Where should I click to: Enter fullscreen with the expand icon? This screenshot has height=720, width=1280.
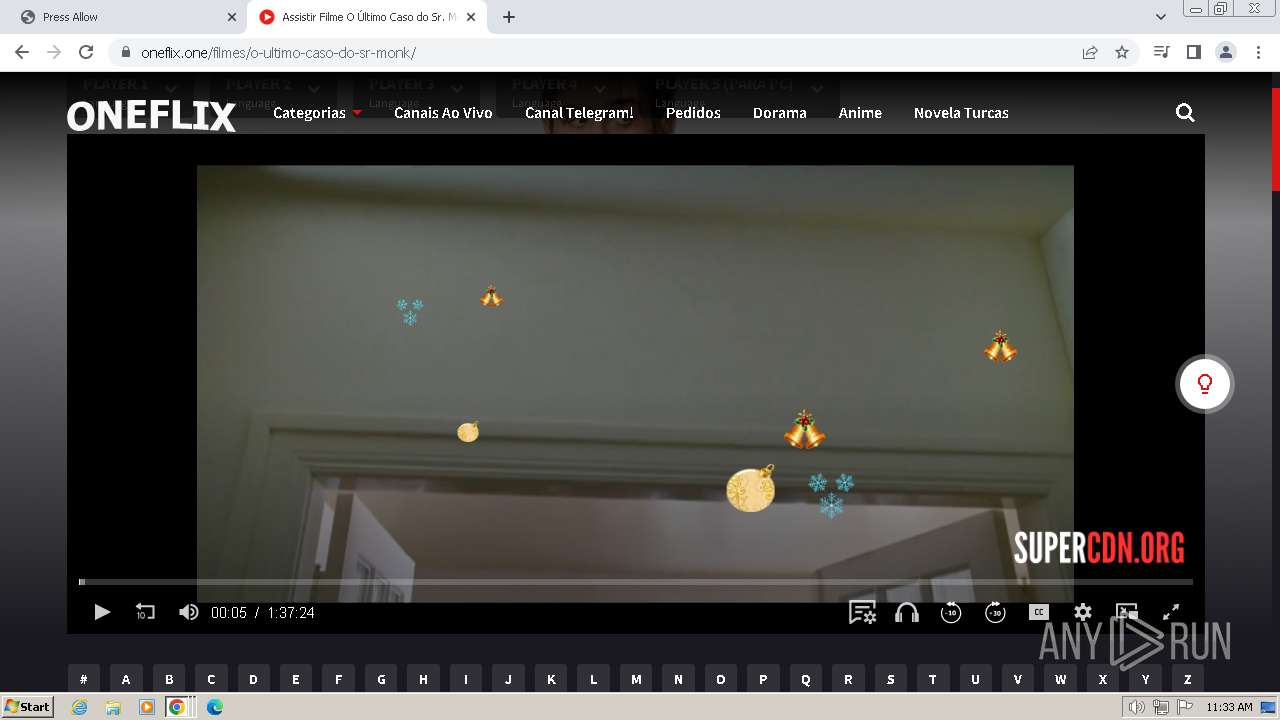pyautogui.click(x=1171, y=612)
